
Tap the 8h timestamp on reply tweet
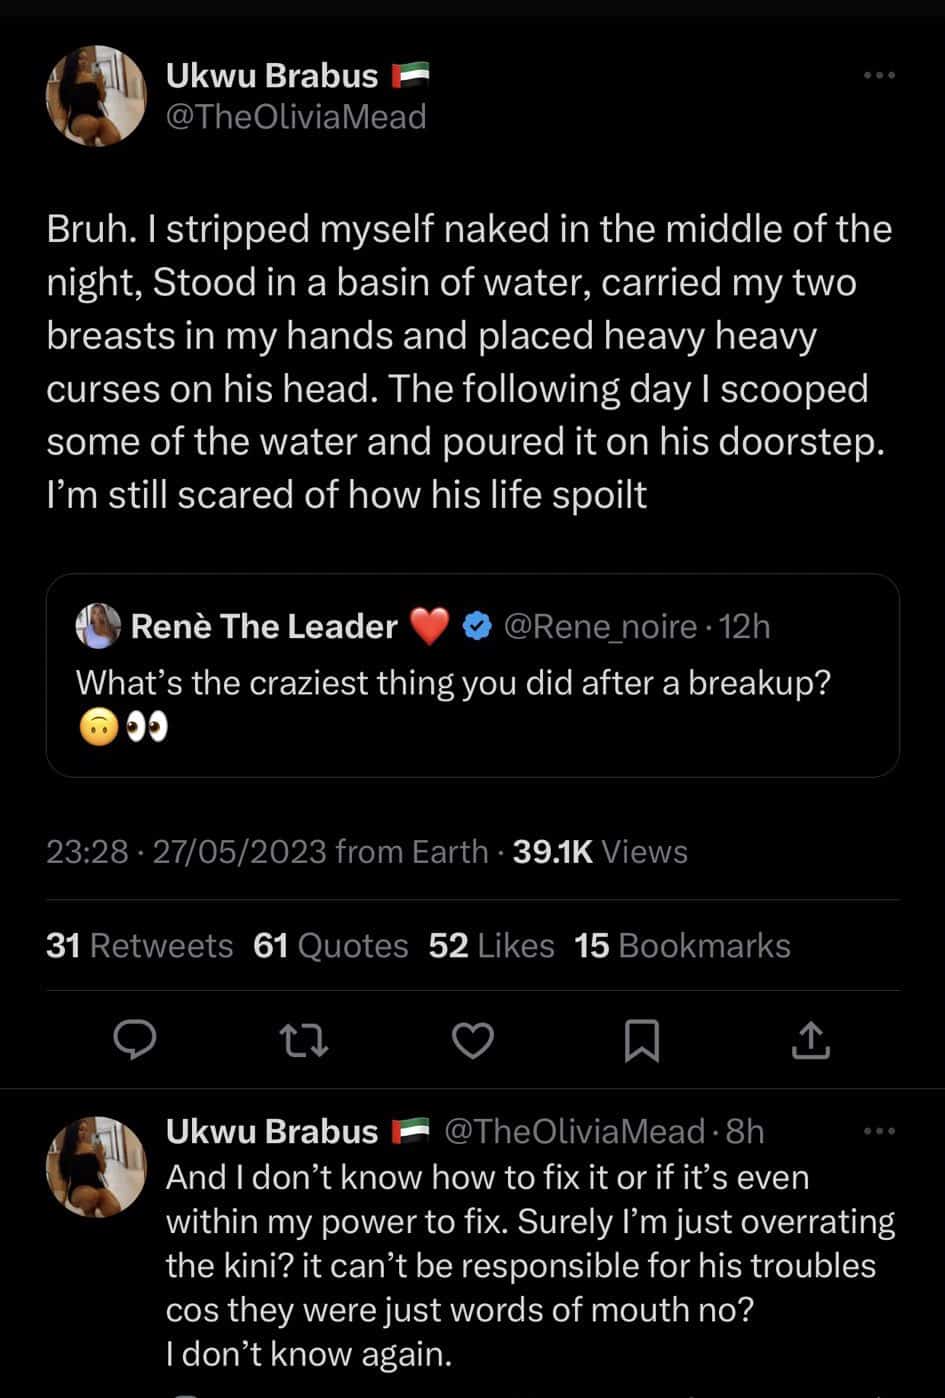pyautogui.click(x=745, y=1131)
